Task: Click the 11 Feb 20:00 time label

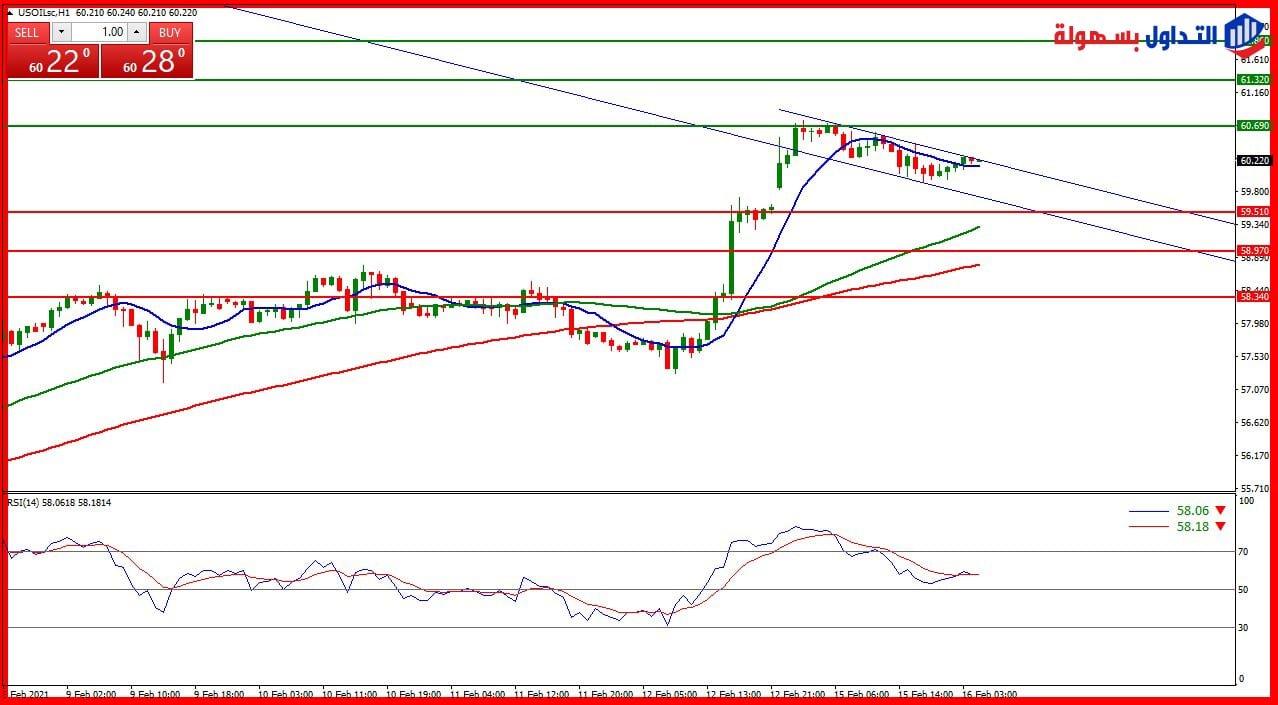Action: (606, 693)
